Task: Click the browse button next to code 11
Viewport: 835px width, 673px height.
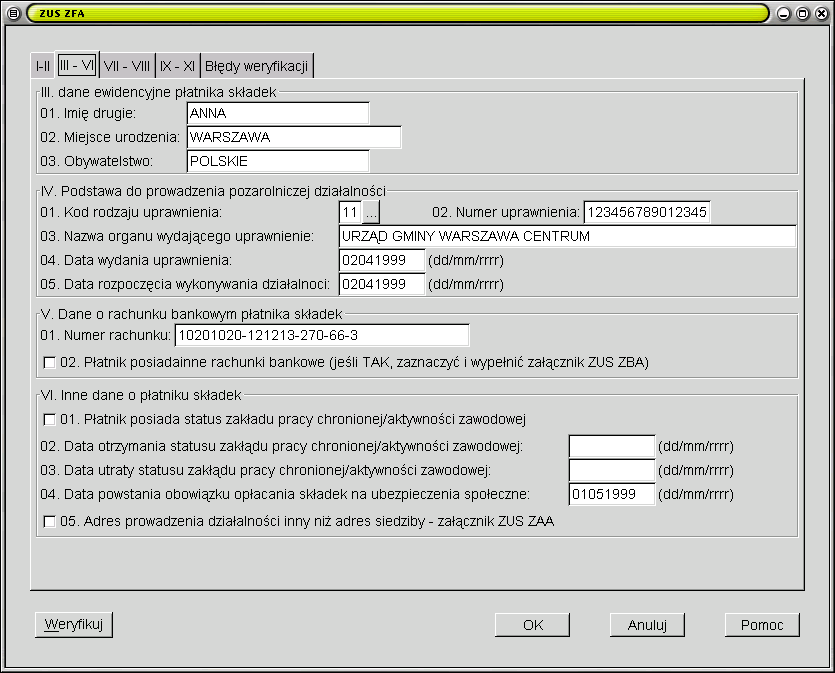Action: pos(371,212)
